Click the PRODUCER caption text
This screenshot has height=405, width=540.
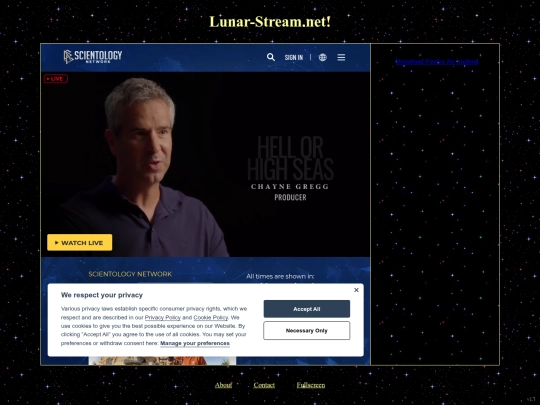[x=290, y=197]
